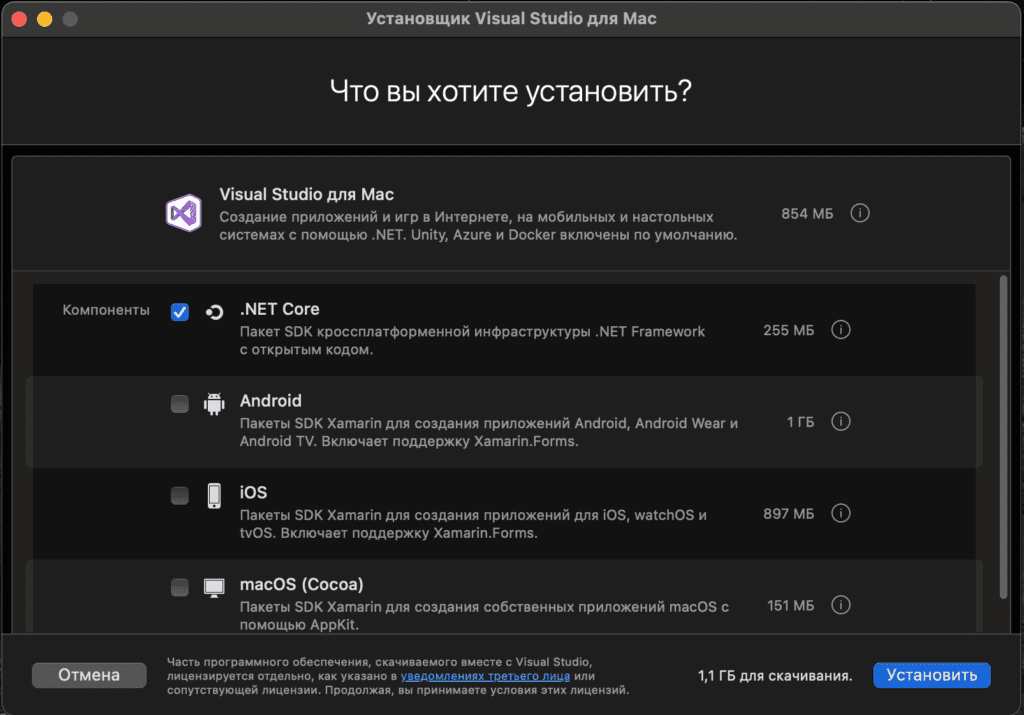Click the .NET Core title text
This screenshot has height=715, width=1024.
click(x=280, y=309)
